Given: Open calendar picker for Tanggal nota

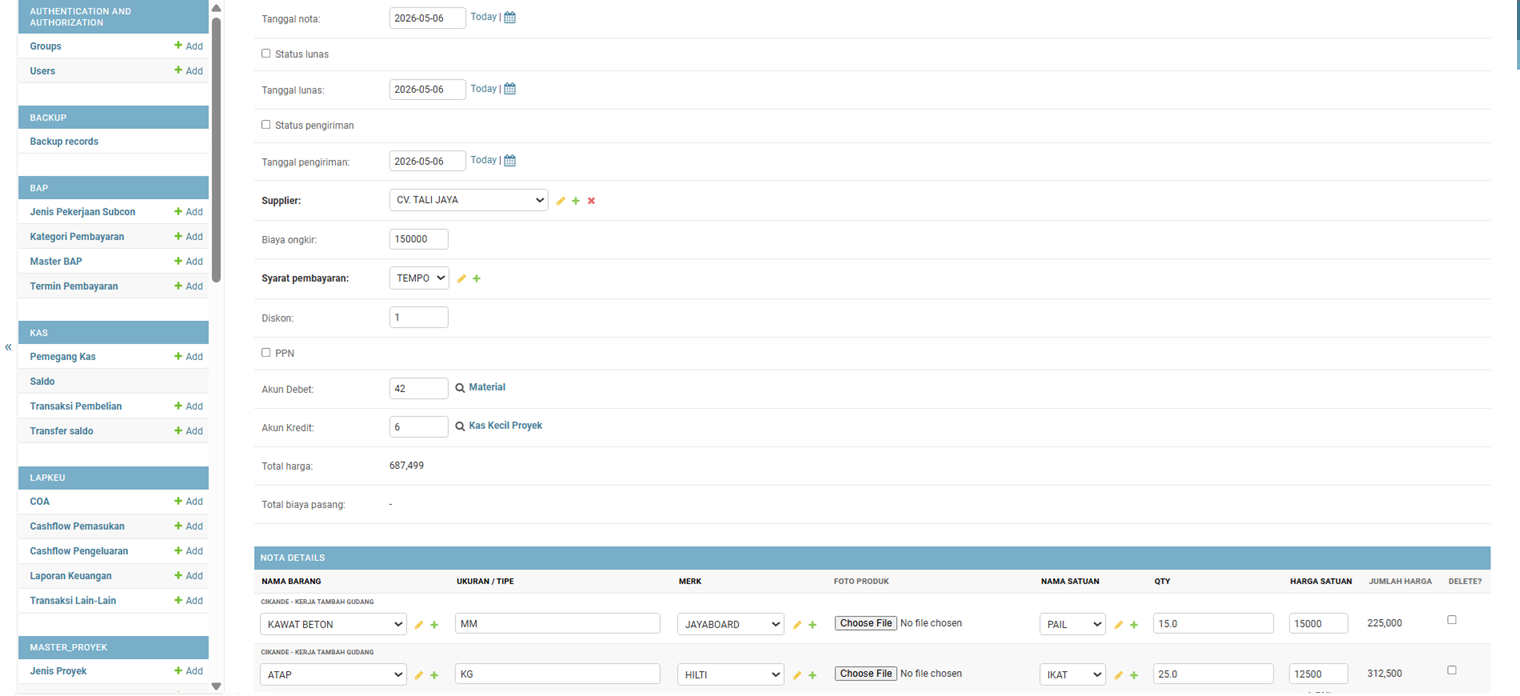Looking at the screenshot, I should pos(510,17).
